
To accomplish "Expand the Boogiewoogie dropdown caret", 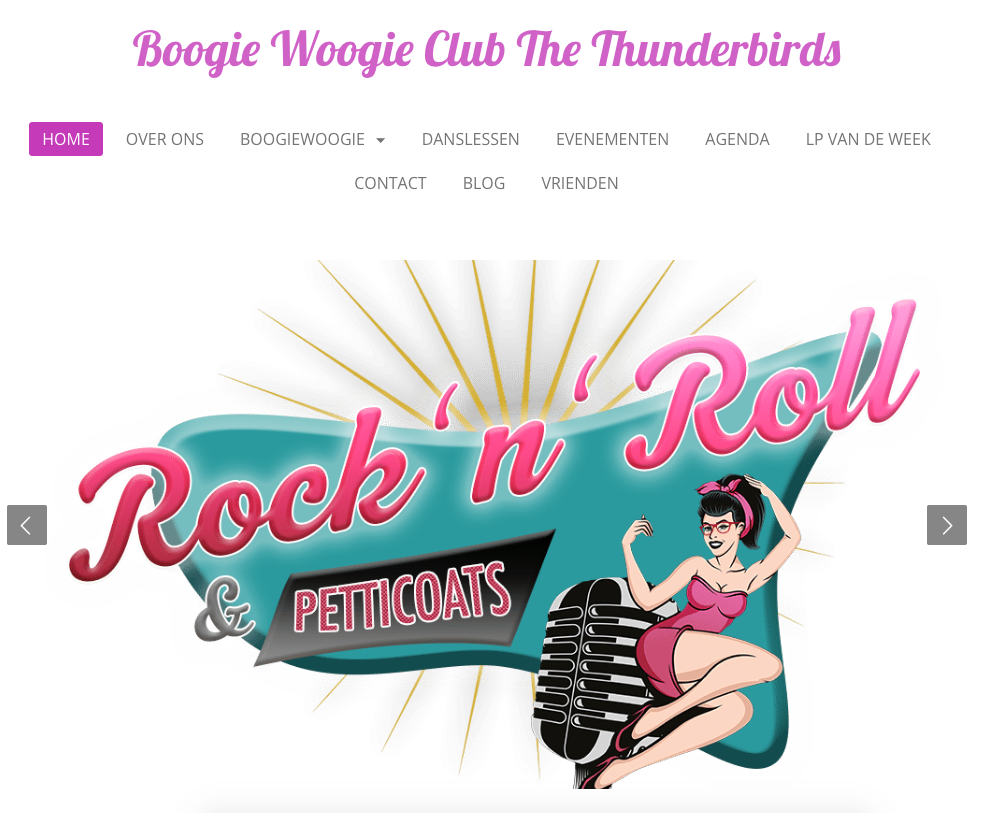I will click(381, 140).
